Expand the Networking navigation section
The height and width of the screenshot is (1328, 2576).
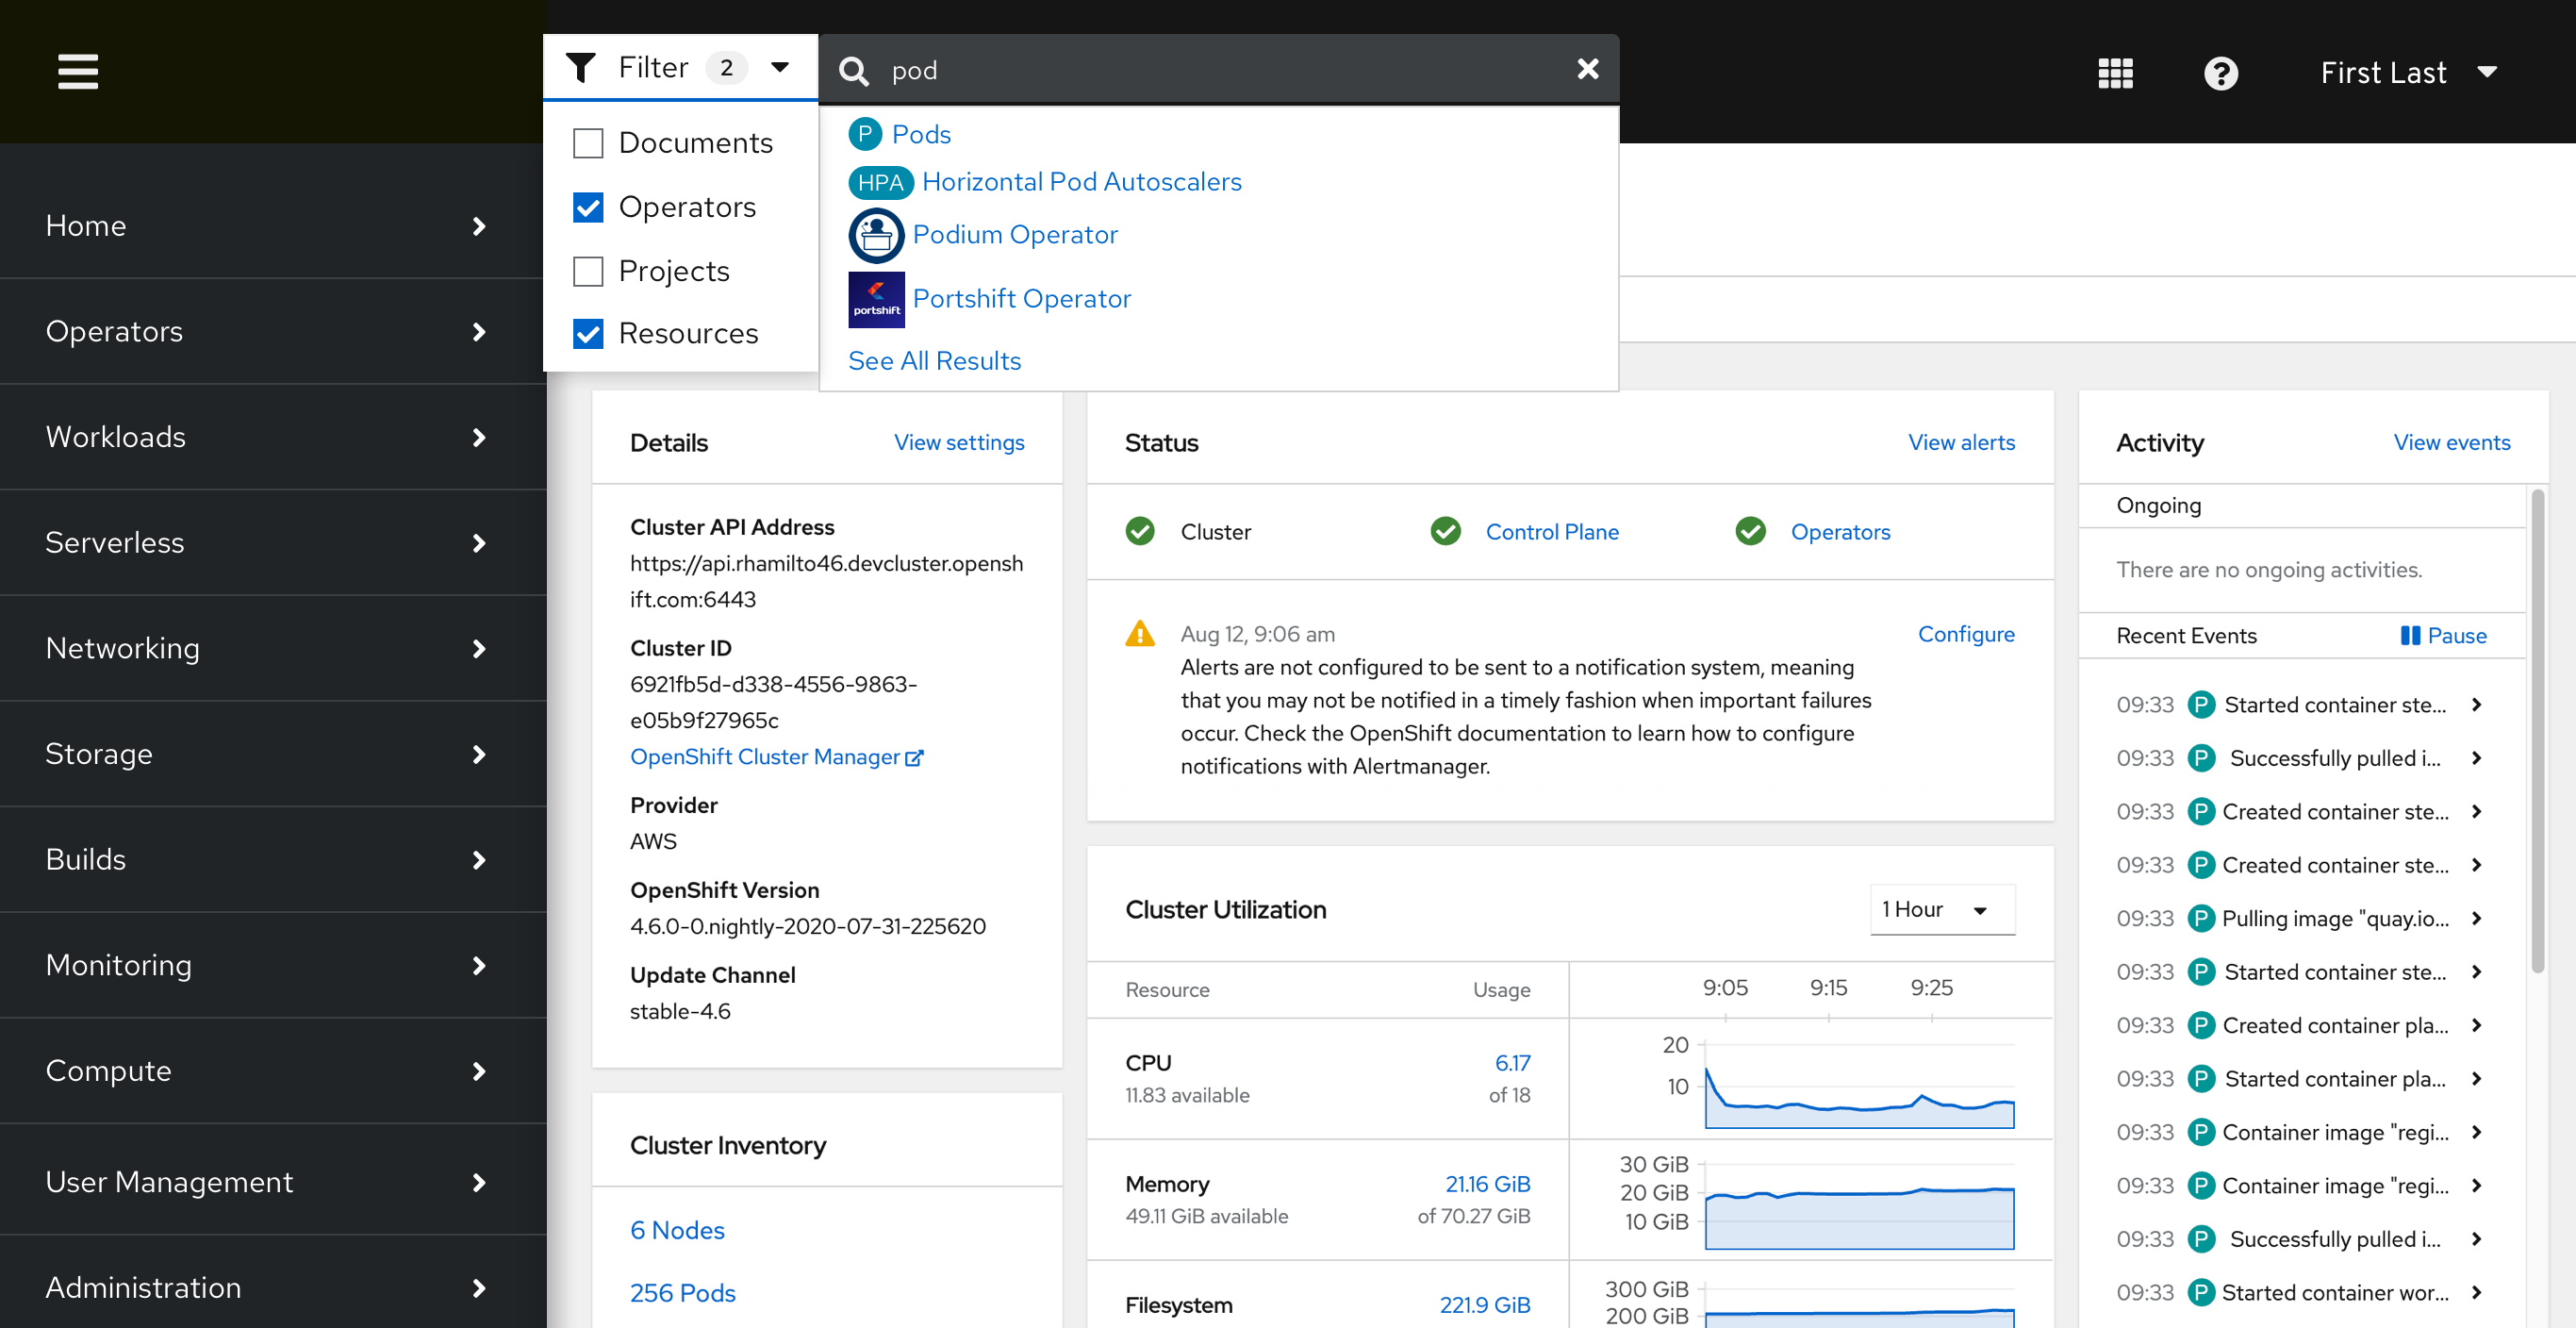click(x=273, y=649)
